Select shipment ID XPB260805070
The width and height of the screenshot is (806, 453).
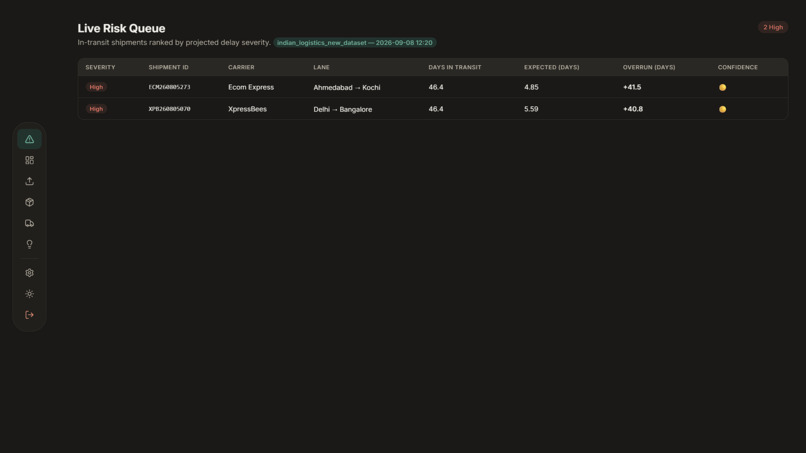170,109
